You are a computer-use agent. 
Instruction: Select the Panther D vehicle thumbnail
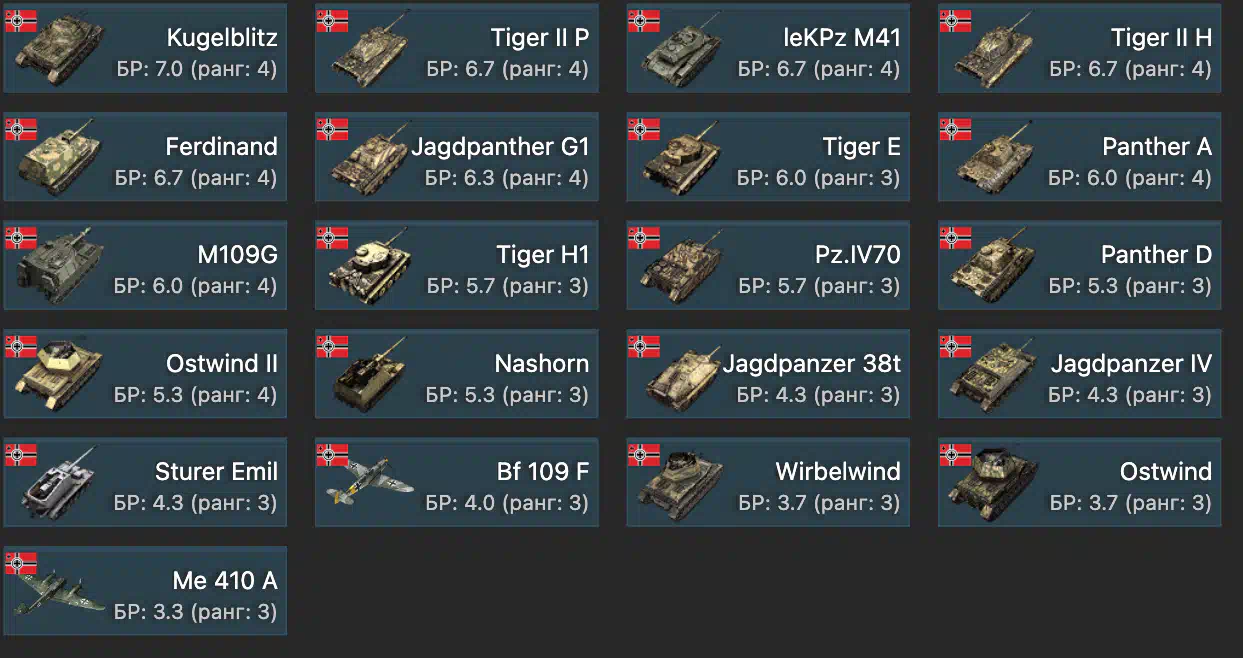click(994, 266)
